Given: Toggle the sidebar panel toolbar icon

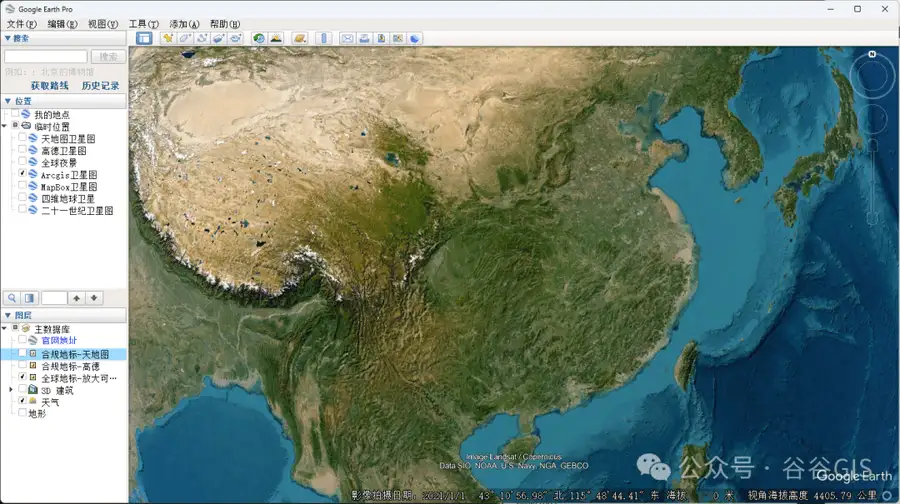Looking at the screenshot, I should click(x=144, y=38).
